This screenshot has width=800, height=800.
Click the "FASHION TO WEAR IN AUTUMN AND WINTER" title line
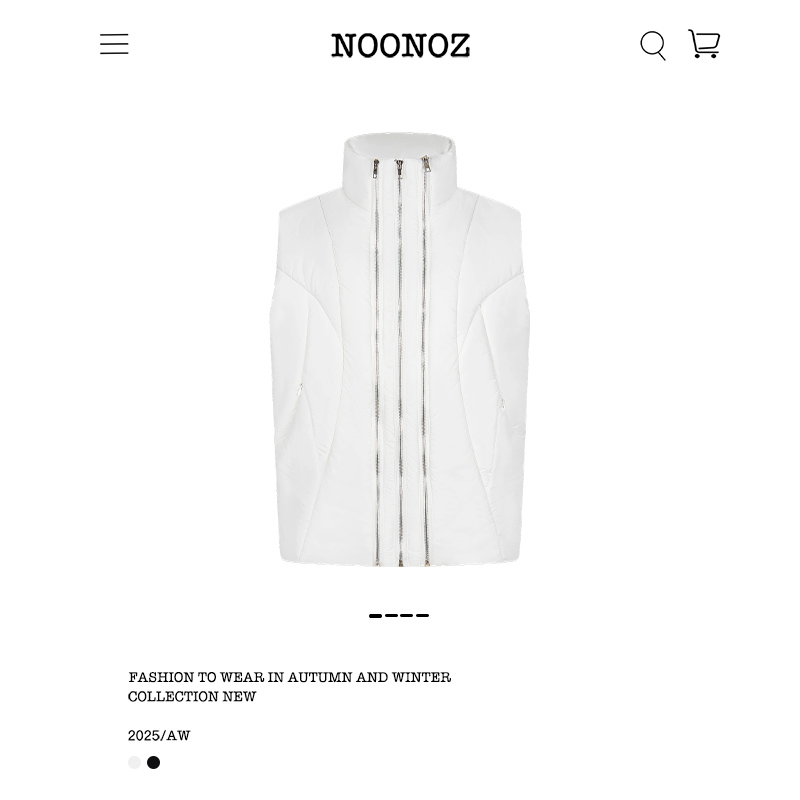point(290,678)
